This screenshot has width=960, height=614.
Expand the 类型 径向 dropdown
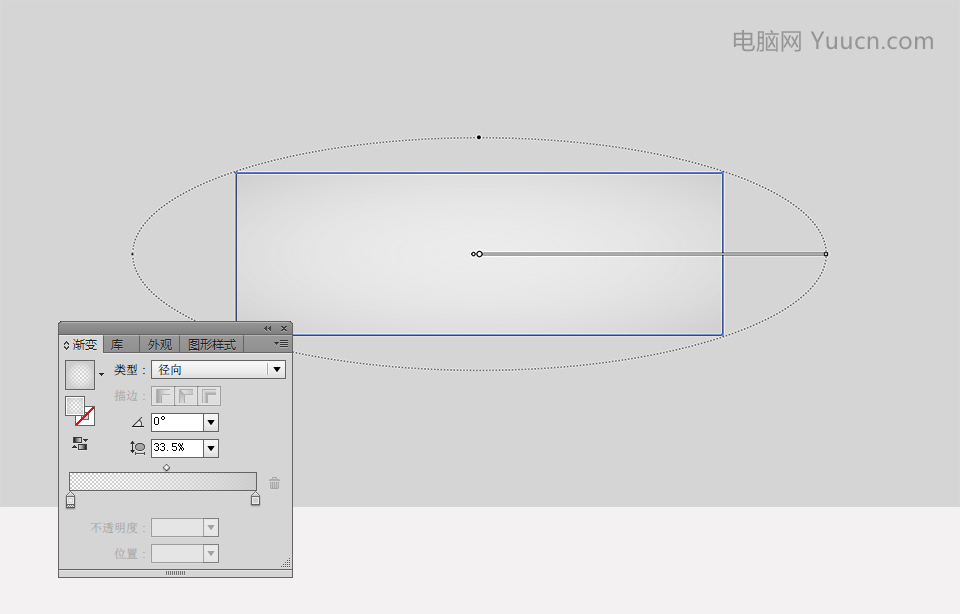click(x=219, y=370)
